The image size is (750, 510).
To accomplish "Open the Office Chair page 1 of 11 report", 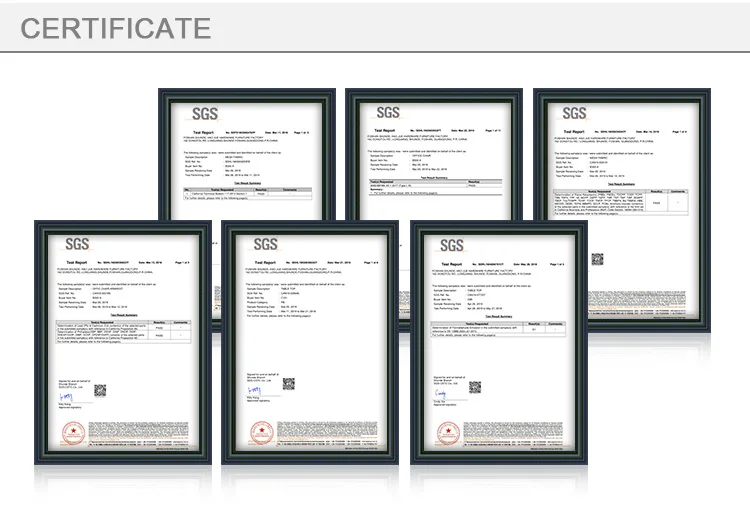I will (x=434, y=154).
